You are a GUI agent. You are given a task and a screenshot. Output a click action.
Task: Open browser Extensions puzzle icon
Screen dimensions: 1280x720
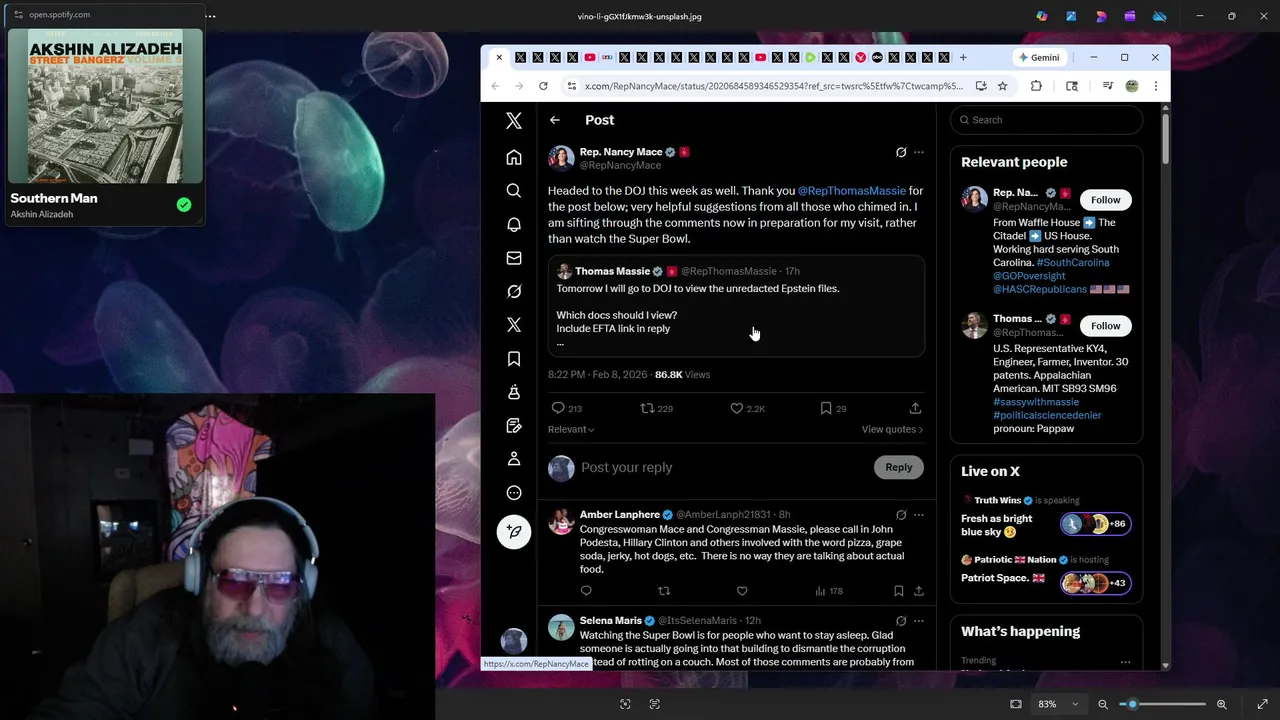point(1036,86)
